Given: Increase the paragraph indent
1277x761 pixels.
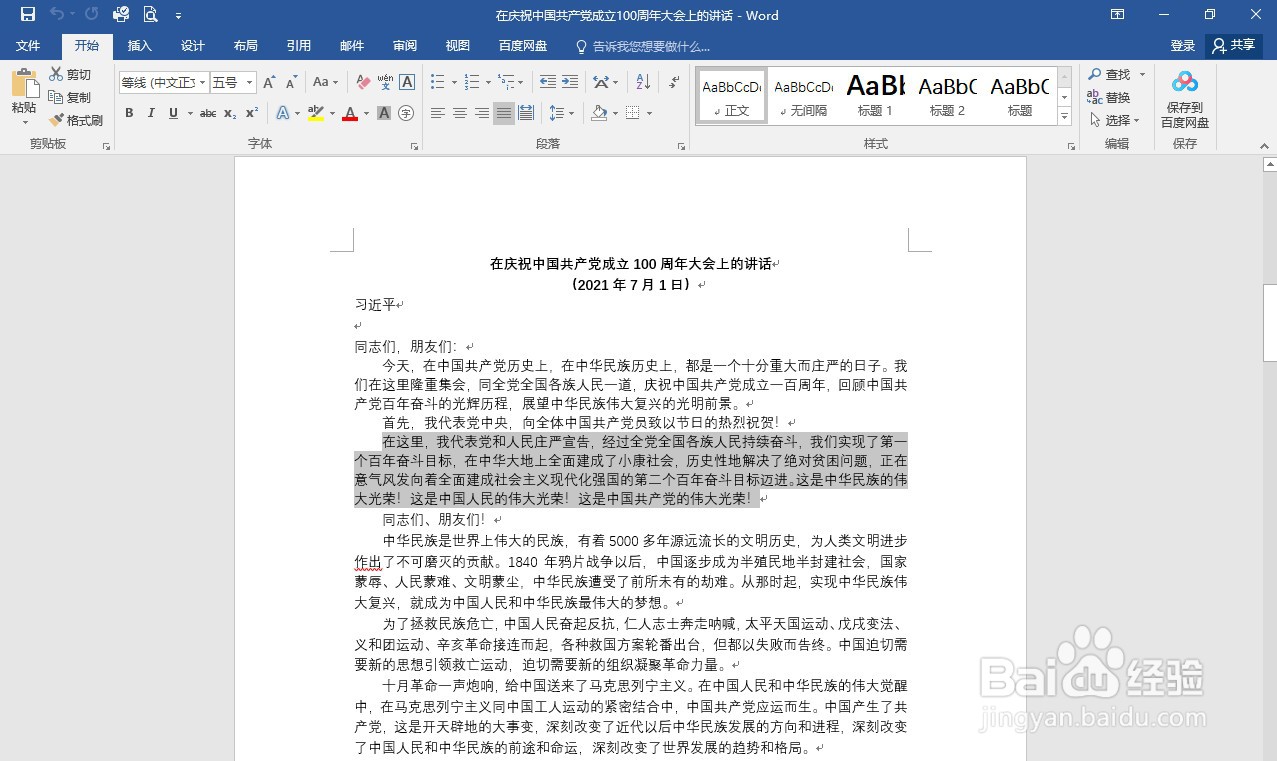Looking at the screenshot, I should [569, 82].
